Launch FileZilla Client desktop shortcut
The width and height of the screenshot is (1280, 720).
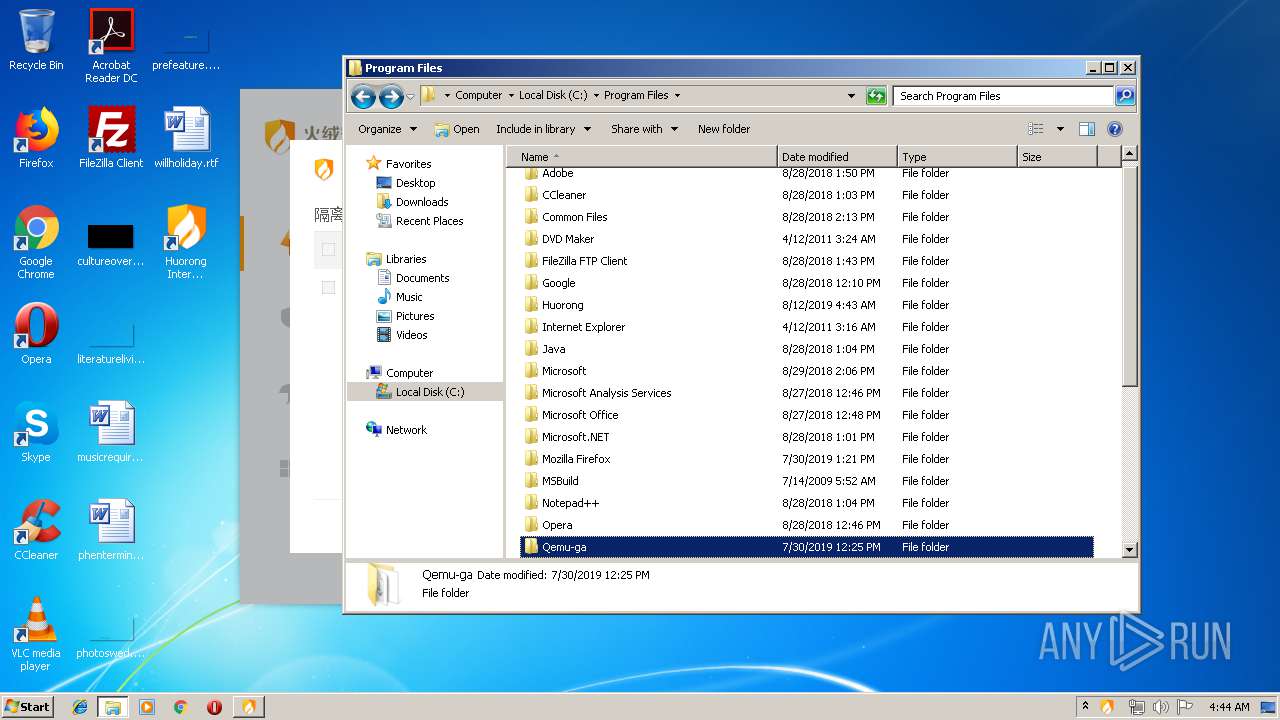[x=111, y=138]
